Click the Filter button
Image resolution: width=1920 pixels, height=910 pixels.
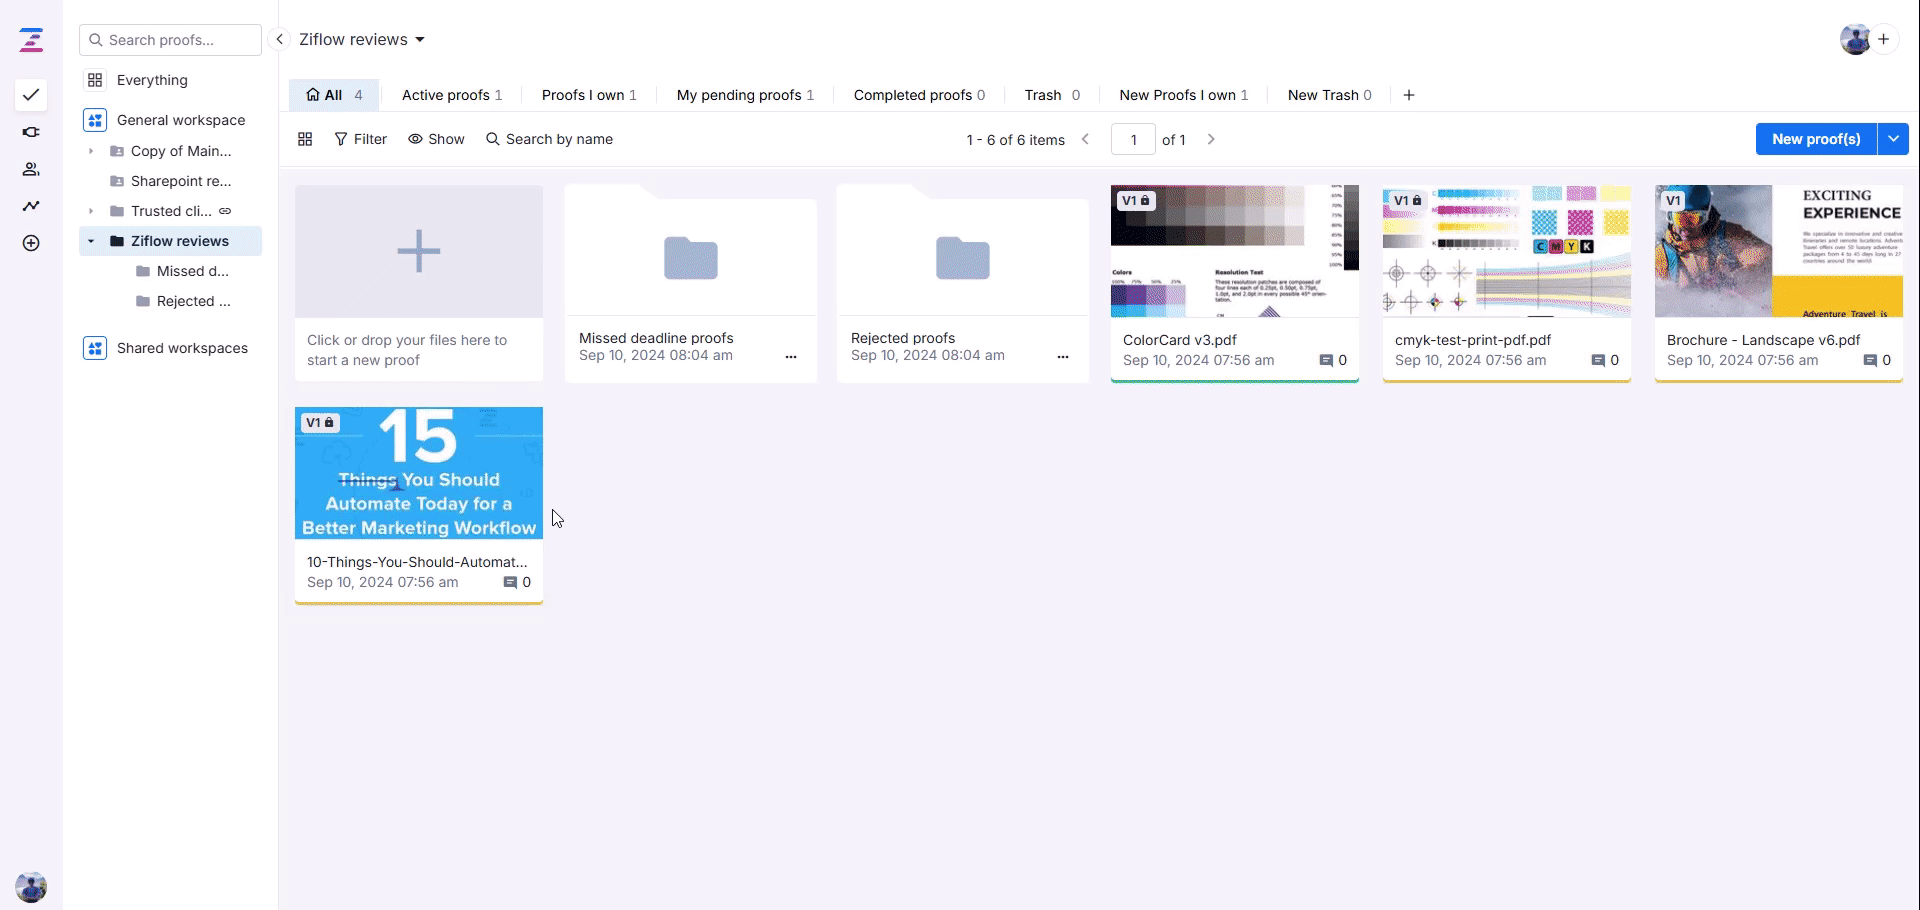(x=360, y=139)
